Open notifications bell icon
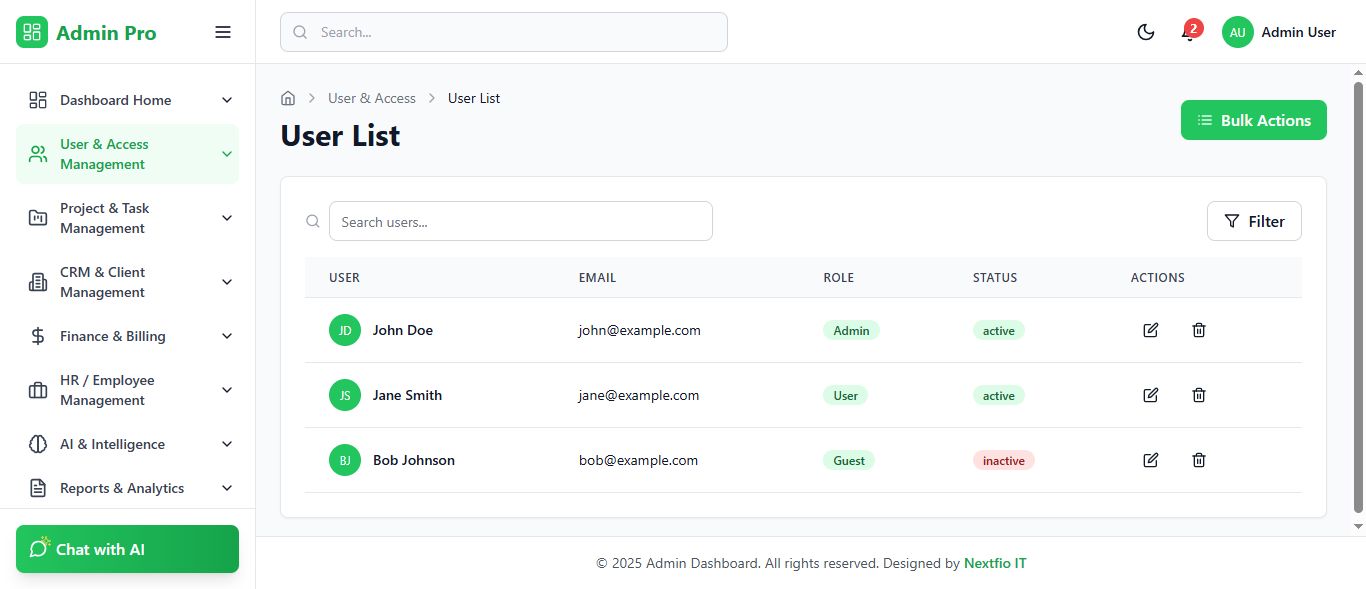This screenshot has width=1366, height=589. (1188, 33)
